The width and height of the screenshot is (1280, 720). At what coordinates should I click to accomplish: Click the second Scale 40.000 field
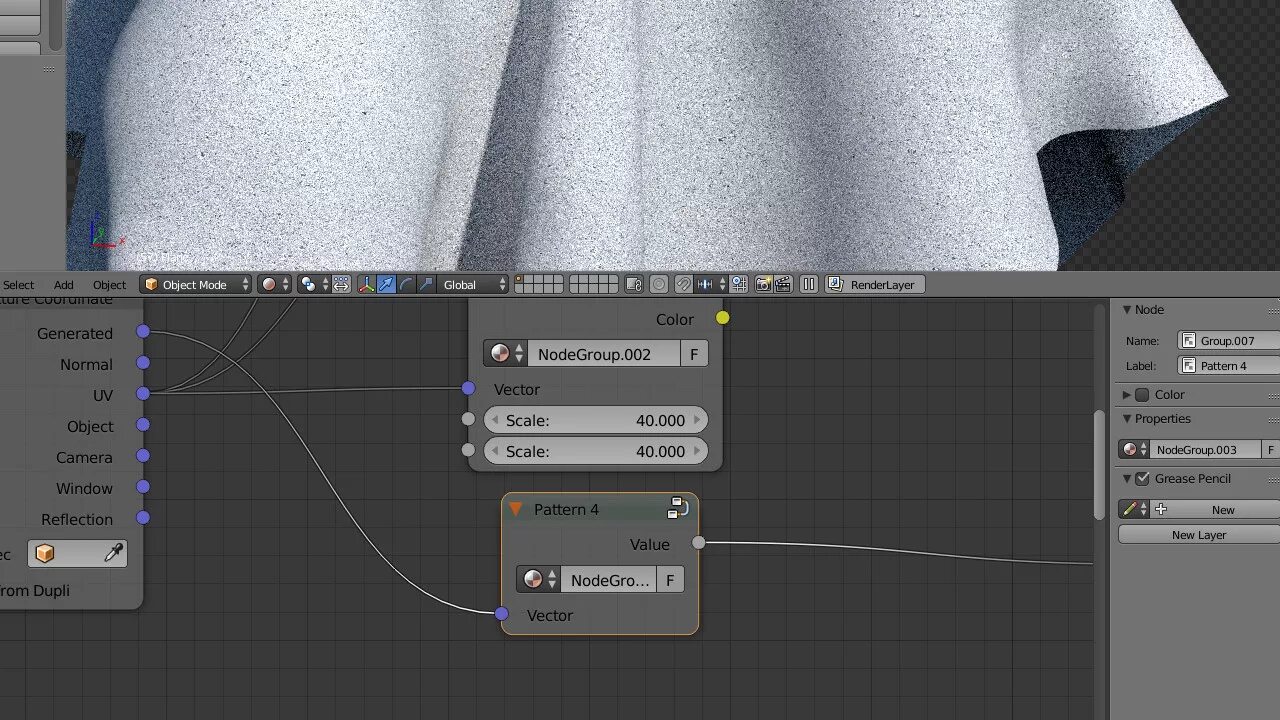pos(596,451)
